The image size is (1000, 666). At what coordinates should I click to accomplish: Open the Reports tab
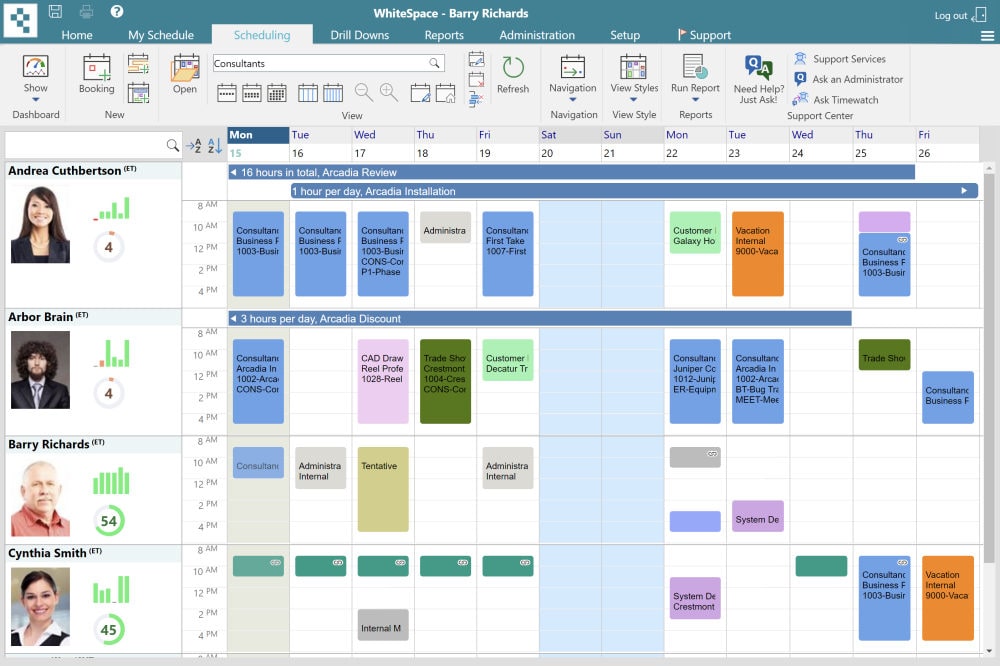pyautogui.click(x=444, y=35)
